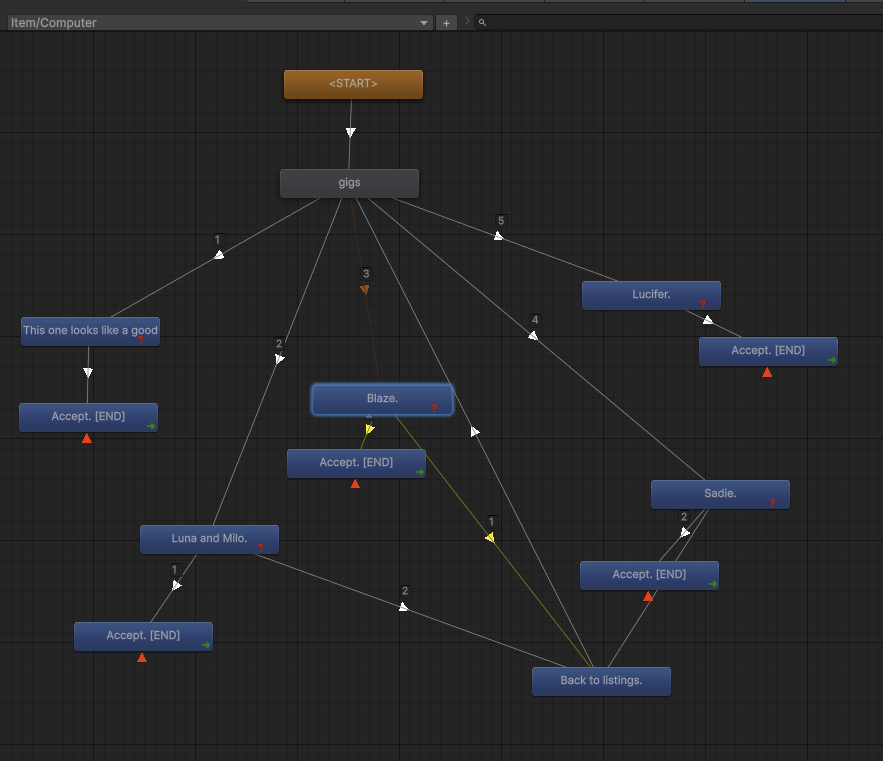The width and height of the screenshot is (883, 761).
Task: Select the Back to listings. node
Action: (601, 681)
